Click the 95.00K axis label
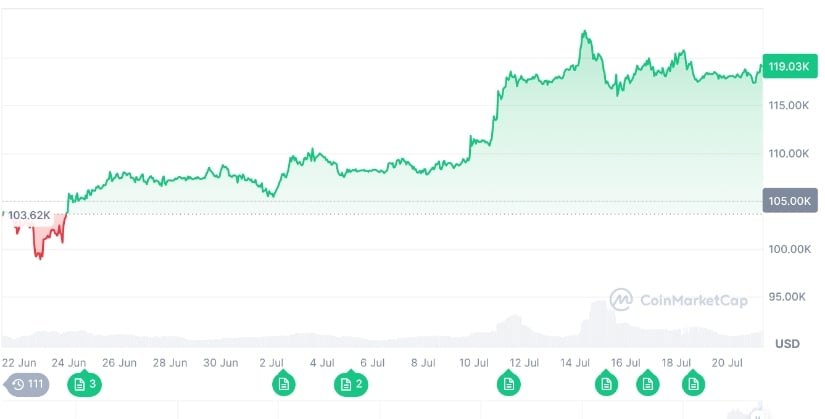The width and height of the screenshot is (825, 419). click(786, 297)
